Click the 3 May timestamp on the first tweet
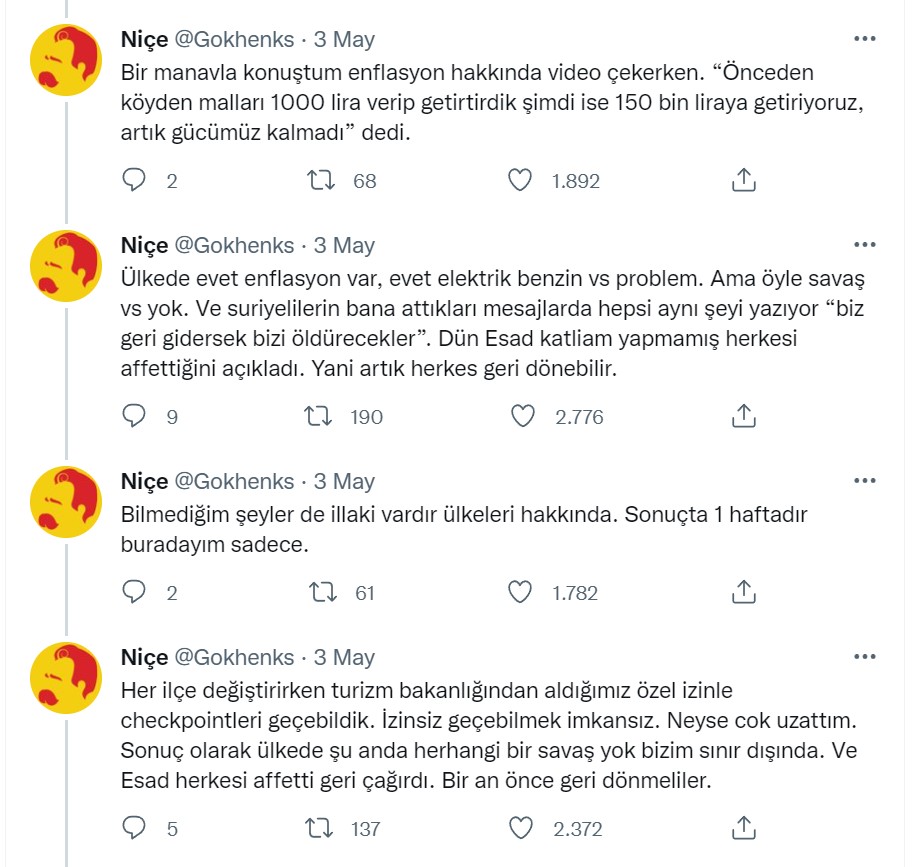 point(343,40)
